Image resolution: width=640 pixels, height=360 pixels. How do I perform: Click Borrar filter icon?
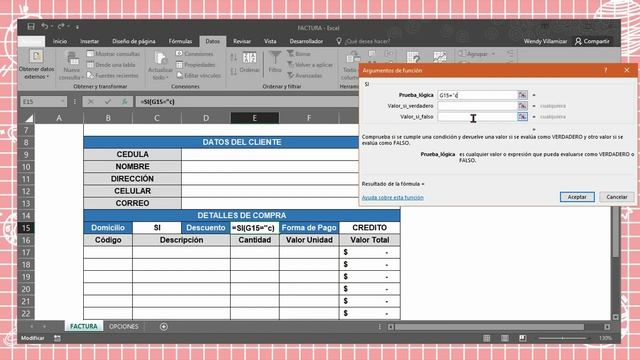click(290, 53)
